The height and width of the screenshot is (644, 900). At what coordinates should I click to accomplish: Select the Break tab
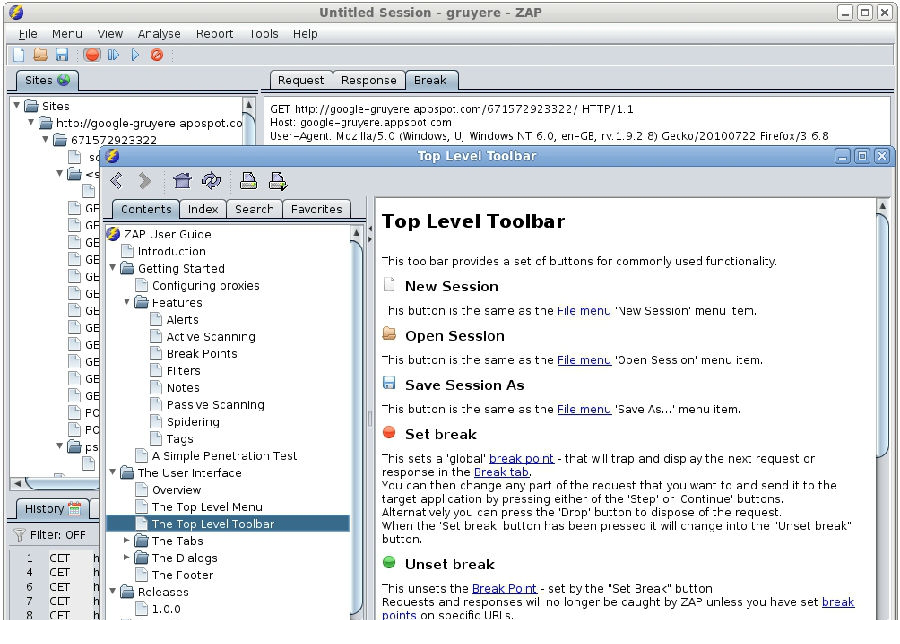point(431,80)
